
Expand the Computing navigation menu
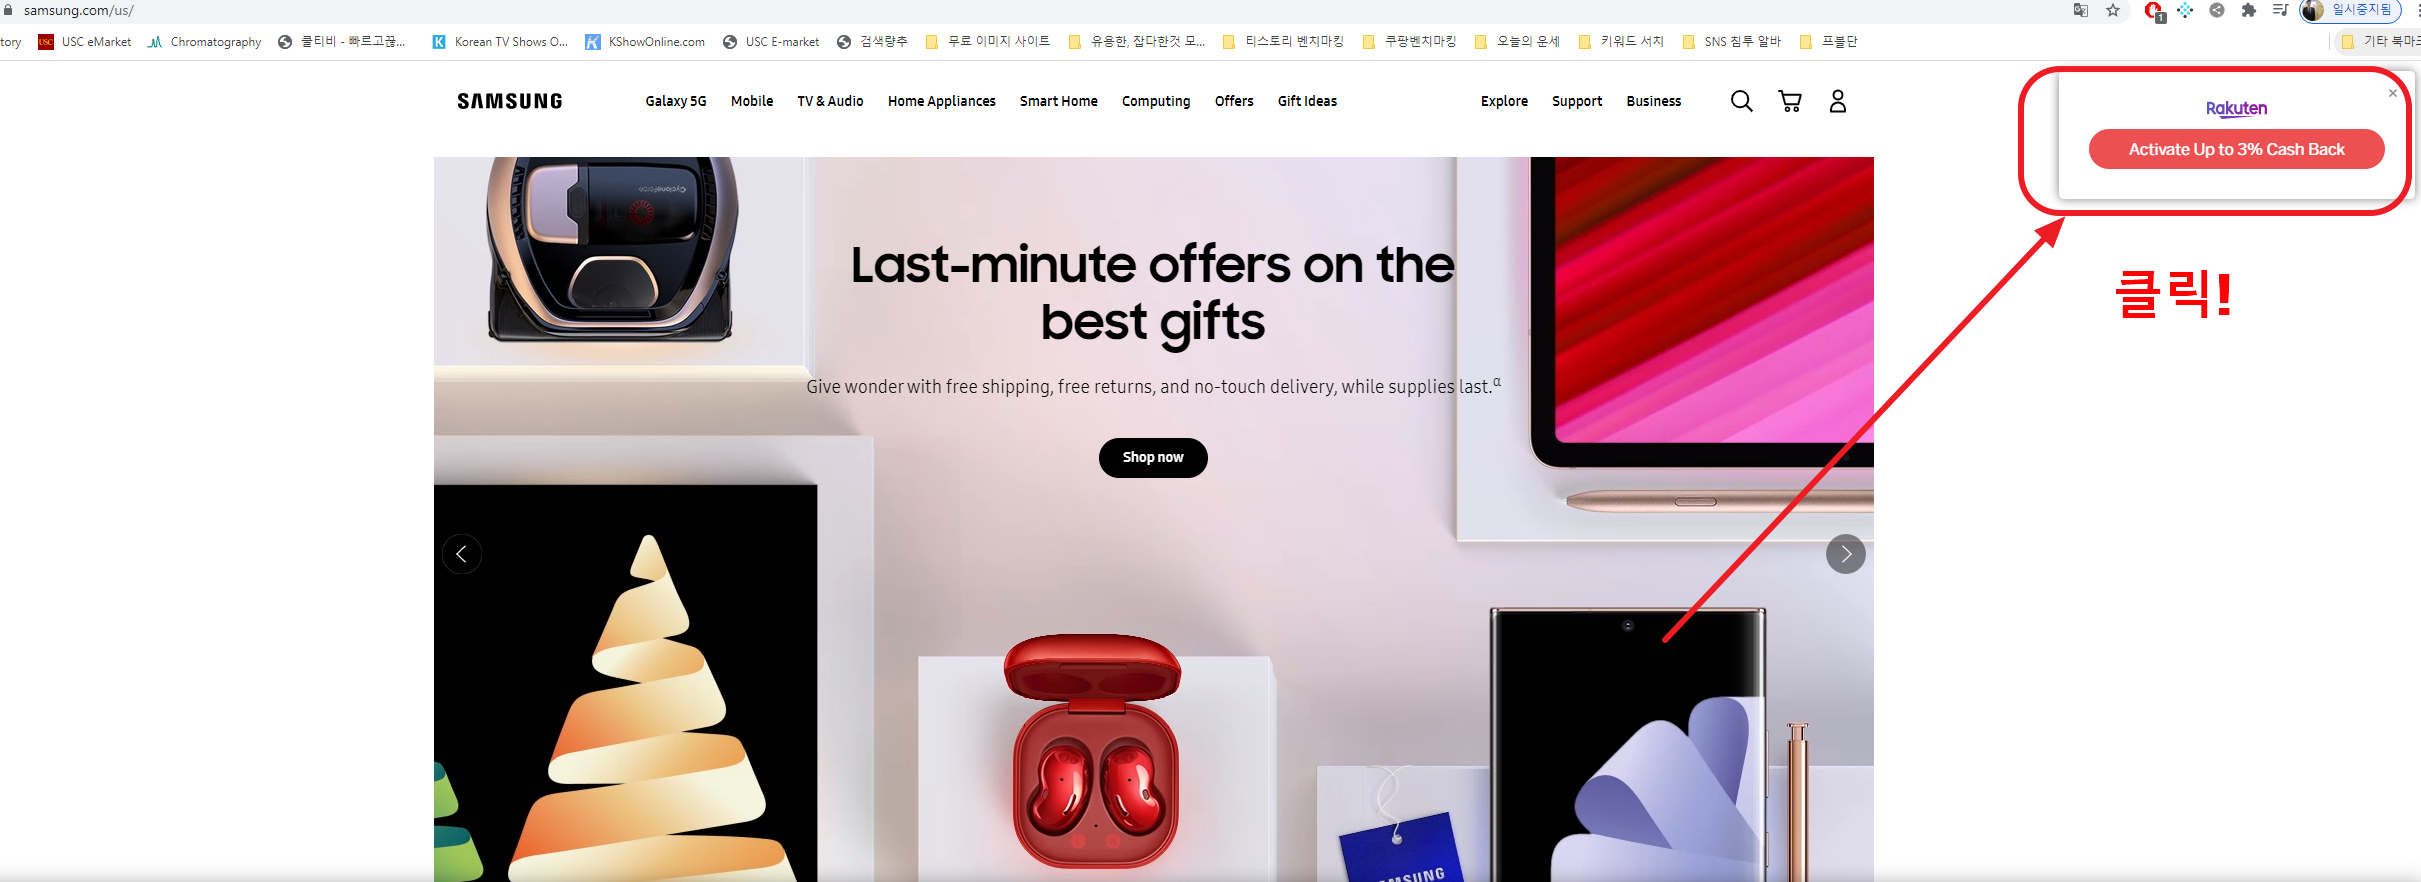(1156, 101)
